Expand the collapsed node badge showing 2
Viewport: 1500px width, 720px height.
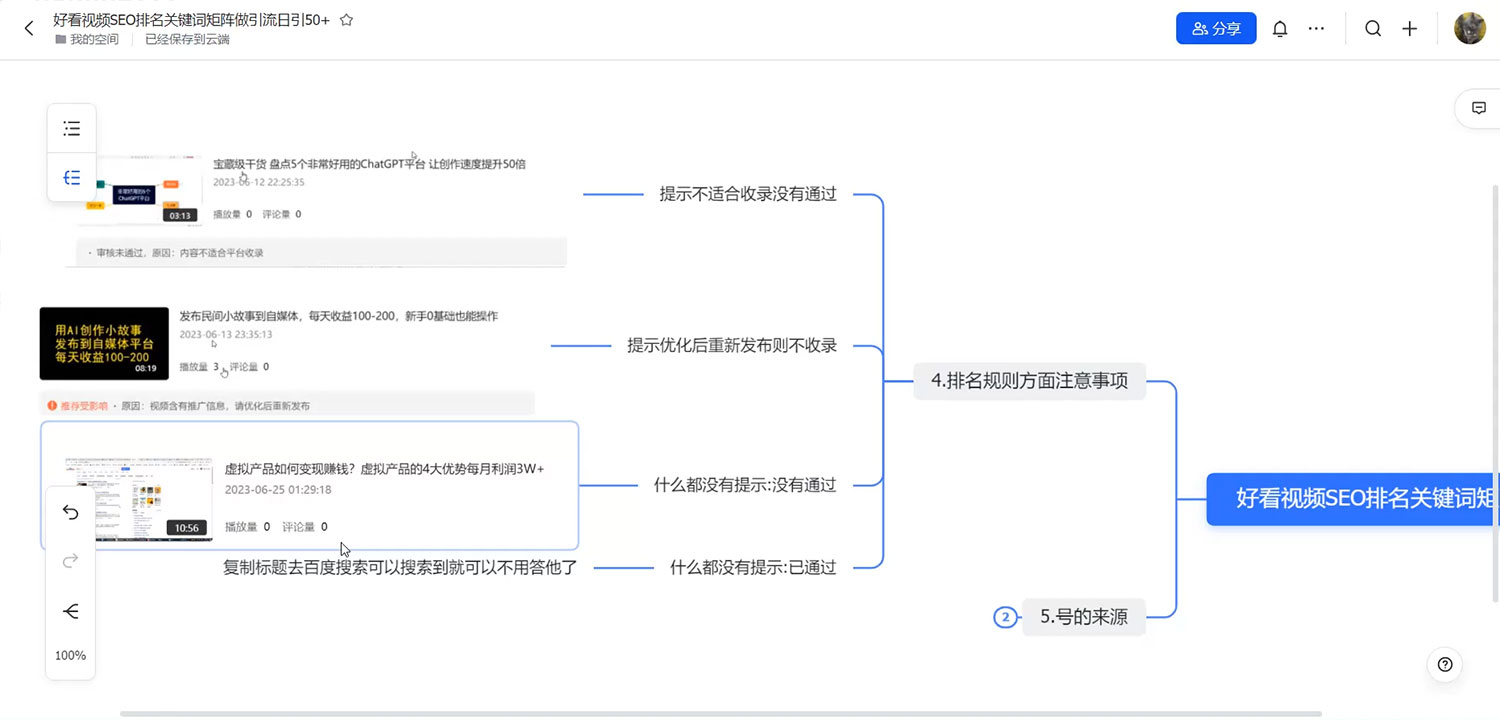[x=1005, y=617]
